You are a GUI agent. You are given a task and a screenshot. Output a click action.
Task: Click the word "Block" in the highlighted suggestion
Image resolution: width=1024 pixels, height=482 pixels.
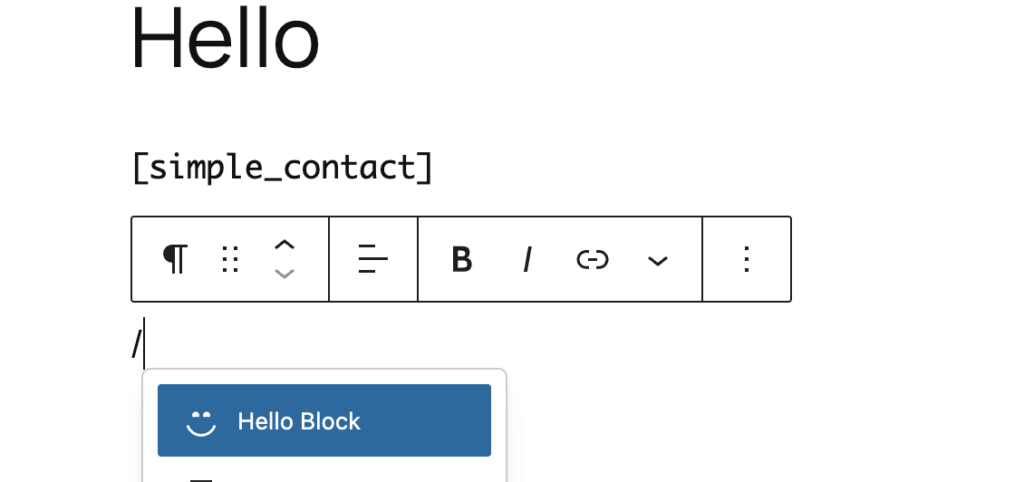click(x=333, y=421)
